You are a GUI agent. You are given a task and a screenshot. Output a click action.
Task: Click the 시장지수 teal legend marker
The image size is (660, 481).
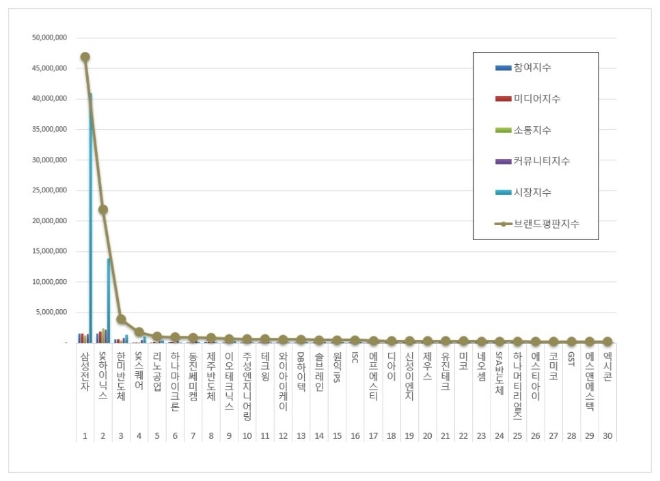[x=503, y=192]
